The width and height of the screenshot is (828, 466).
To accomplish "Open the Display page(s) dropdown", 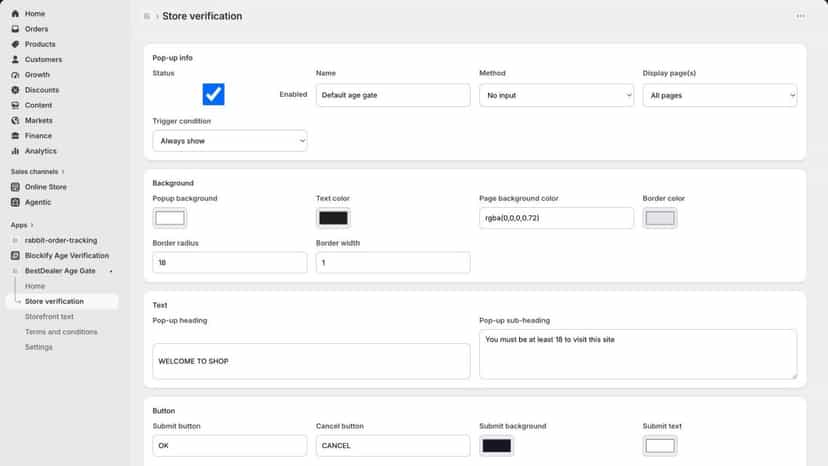I will 719,96.
